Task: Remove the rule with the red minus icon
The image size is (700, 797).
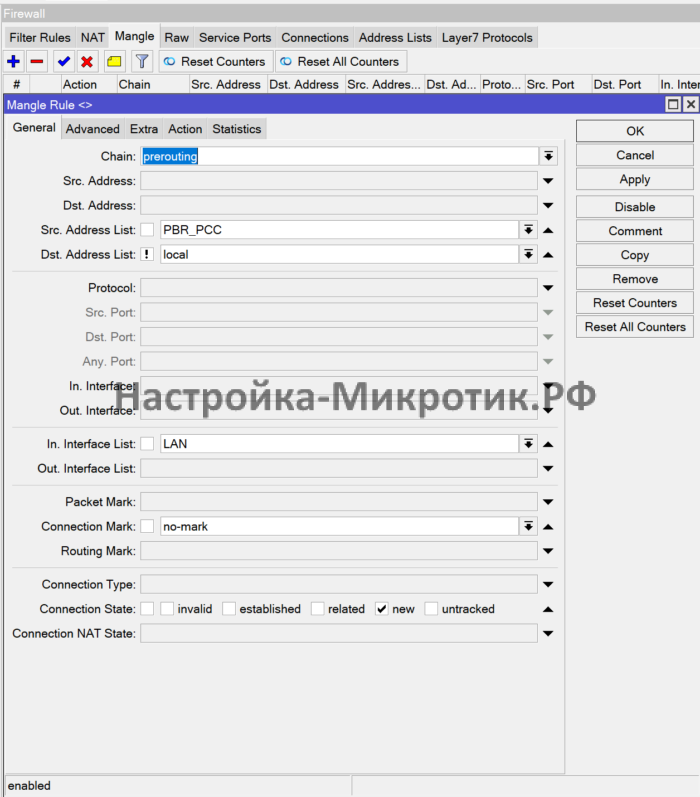Action: click(x=37, y=62)
